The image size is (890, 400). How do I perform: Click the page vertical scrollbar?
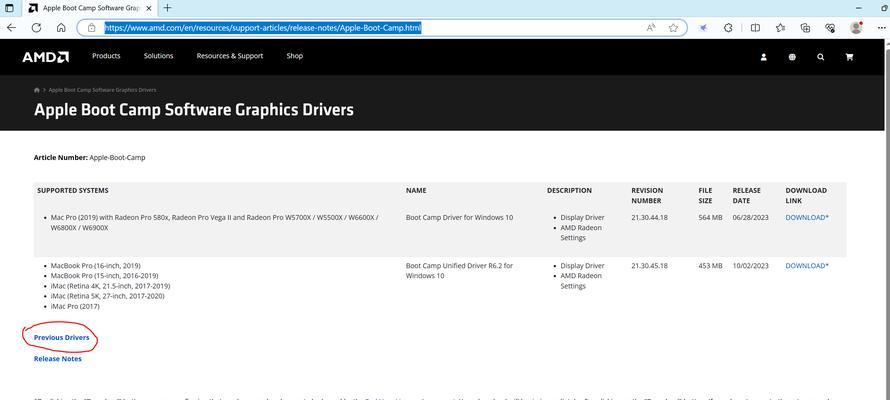886,219
